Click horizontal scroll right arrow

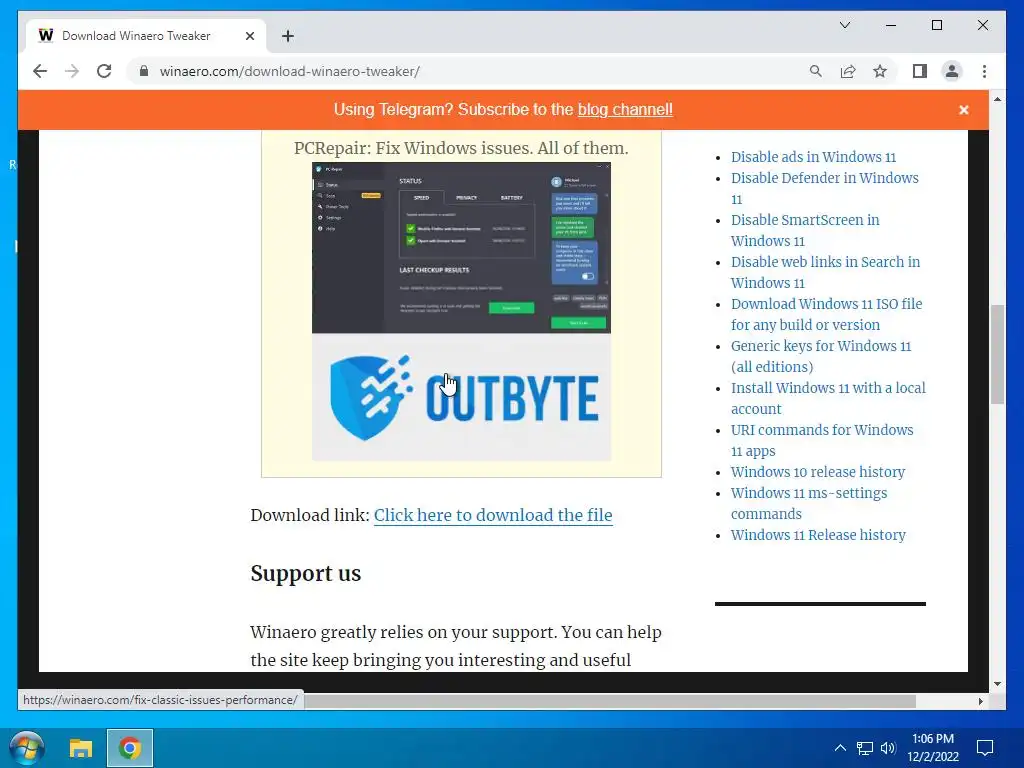coord(980,701)
